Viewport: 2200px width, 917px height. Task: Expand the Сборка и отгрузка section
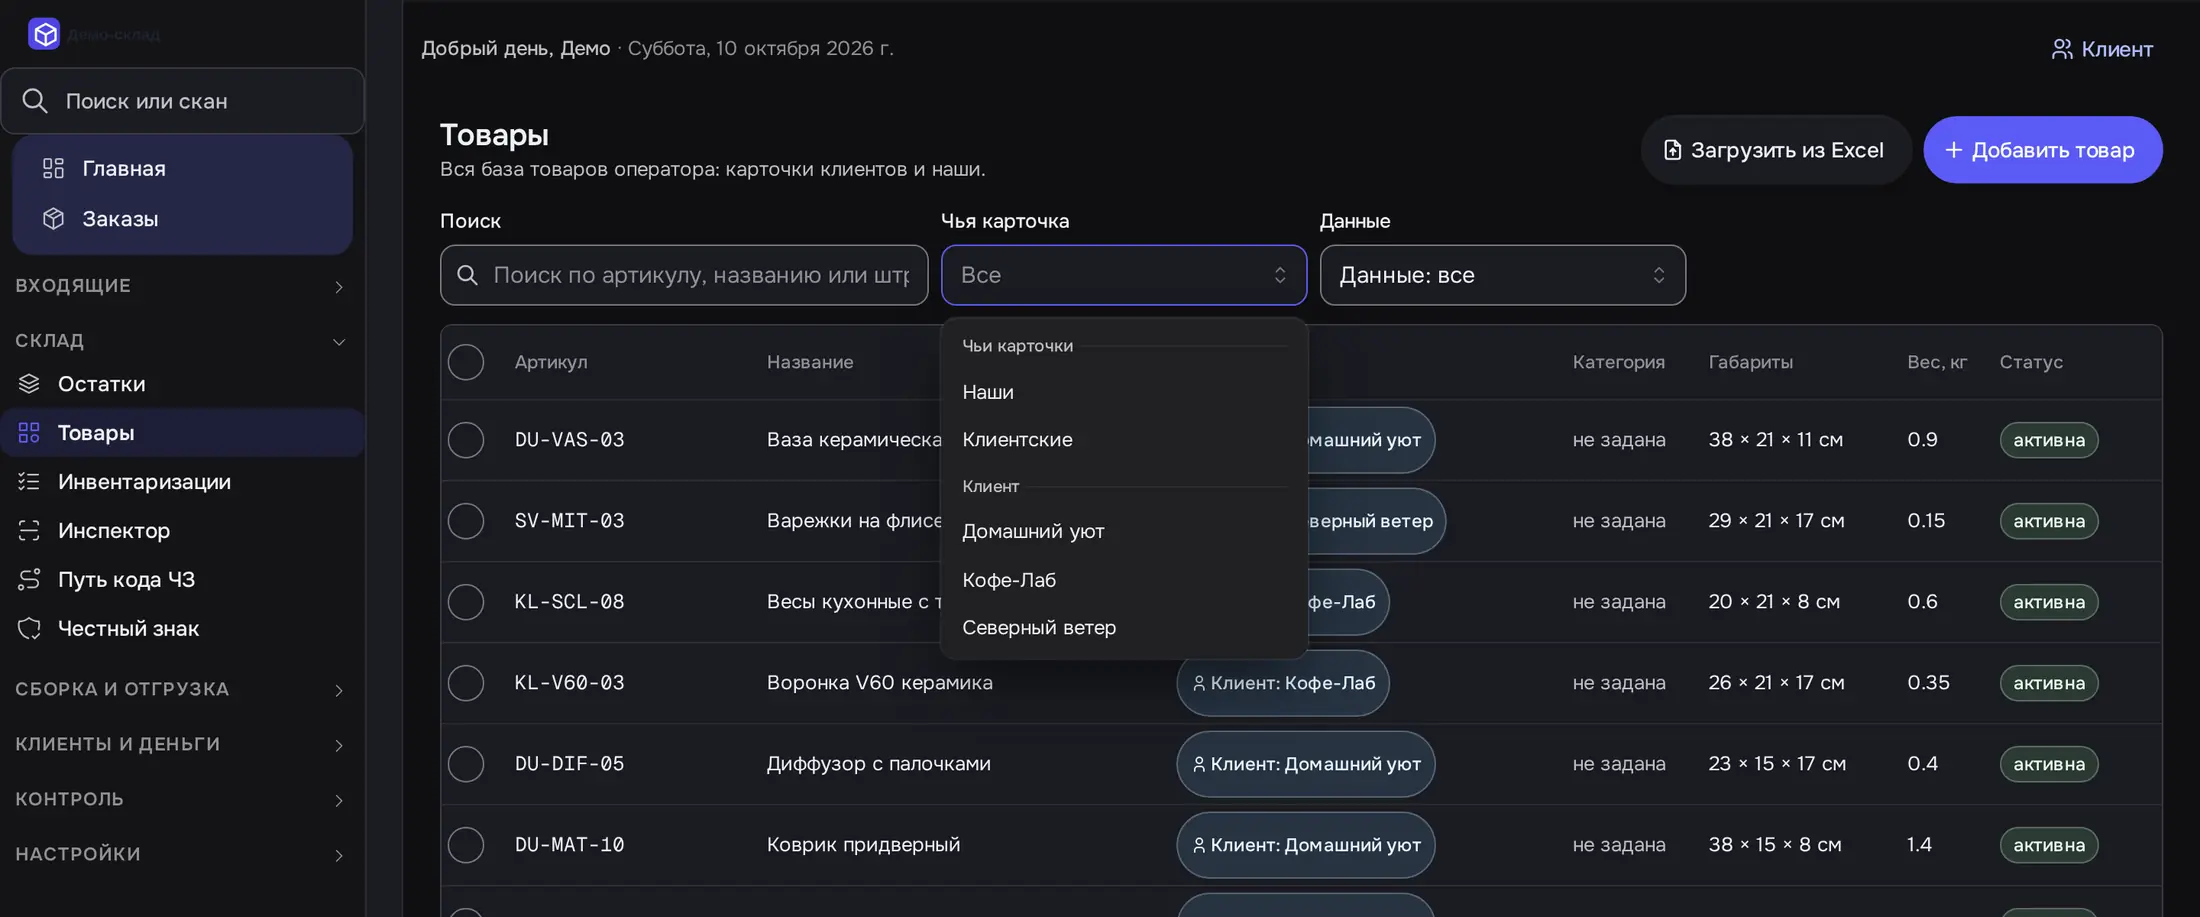181,689
